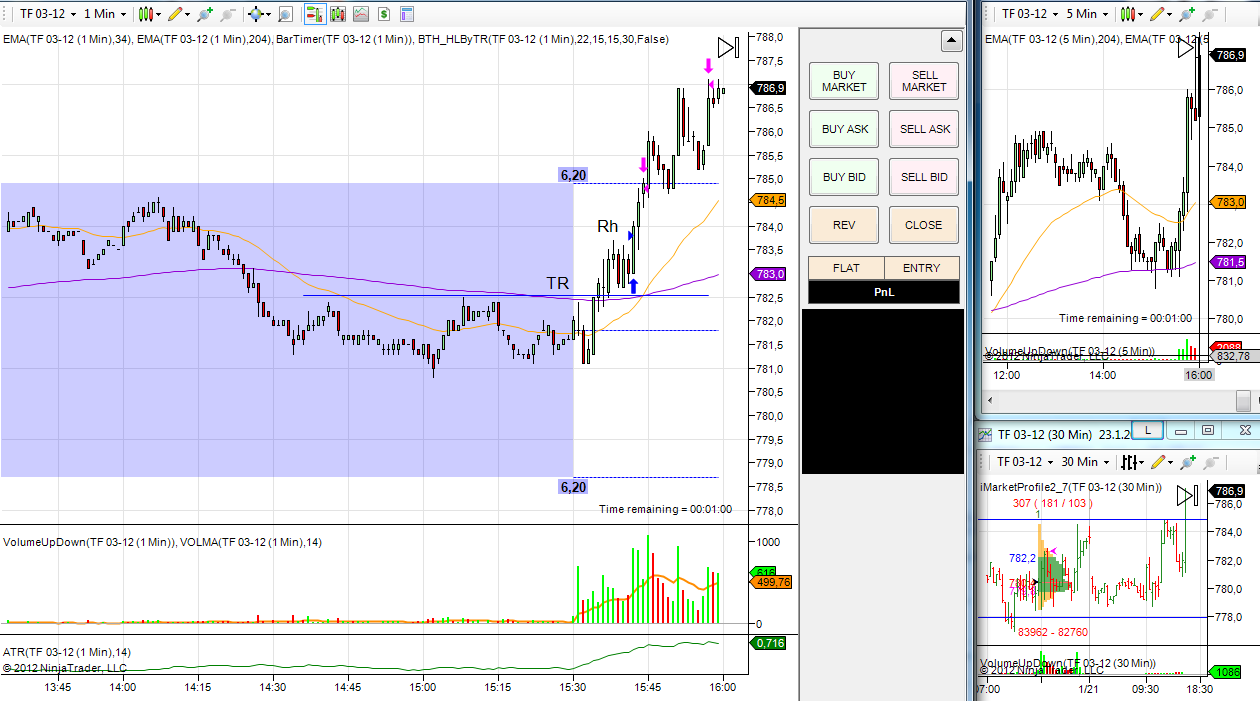This screenshot has height=701, width=1260.
Task: Click the REV reverse position button
Action: click(844, 225)
